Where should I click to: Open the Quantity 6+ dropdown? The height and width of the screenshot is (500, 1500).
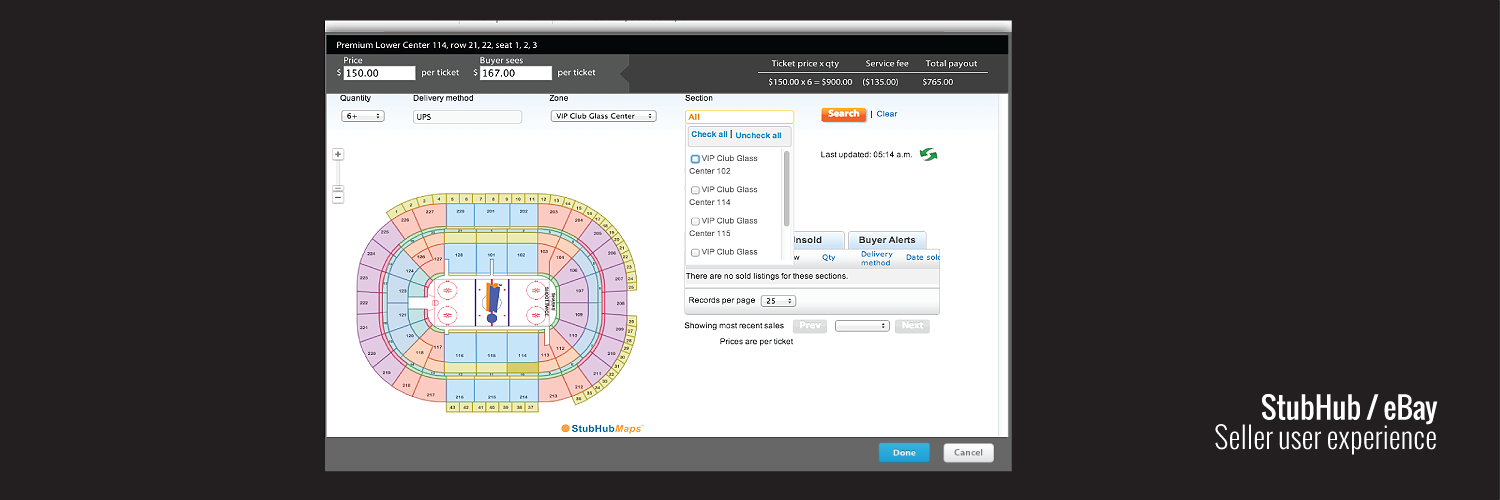pos(363,116)
